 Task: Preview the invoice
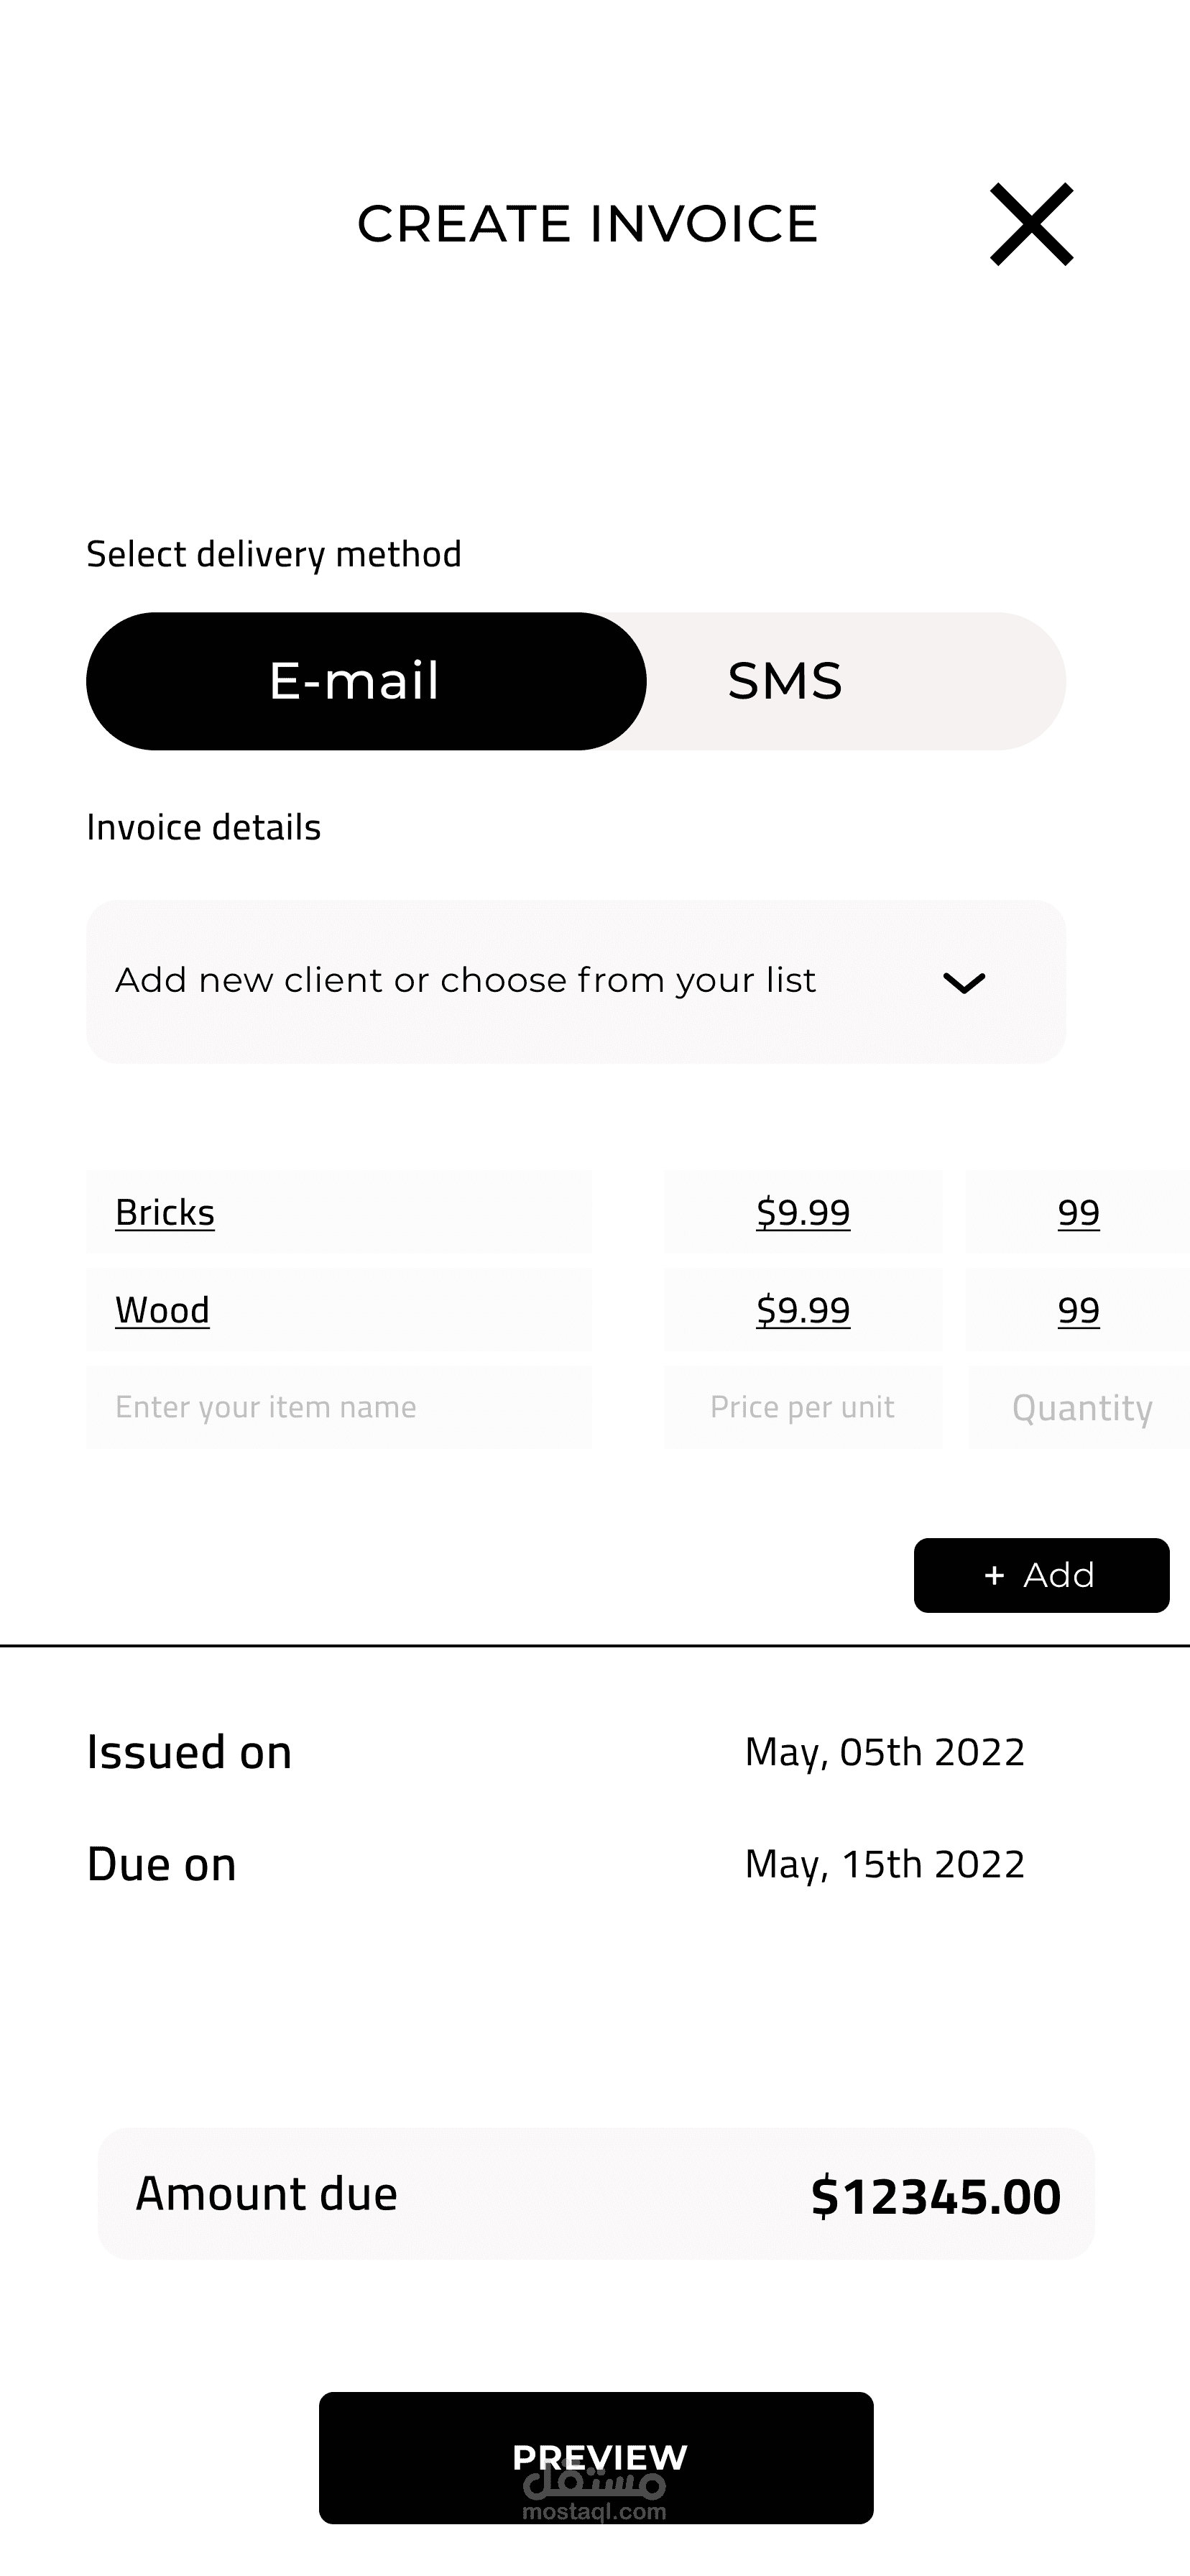596,2458
